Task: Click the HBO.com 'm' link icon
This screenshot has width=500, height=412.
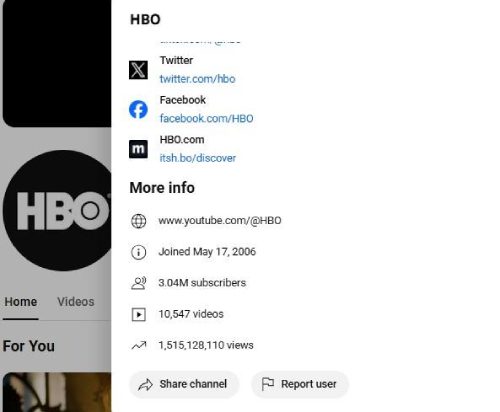Action: pos(138,149)
